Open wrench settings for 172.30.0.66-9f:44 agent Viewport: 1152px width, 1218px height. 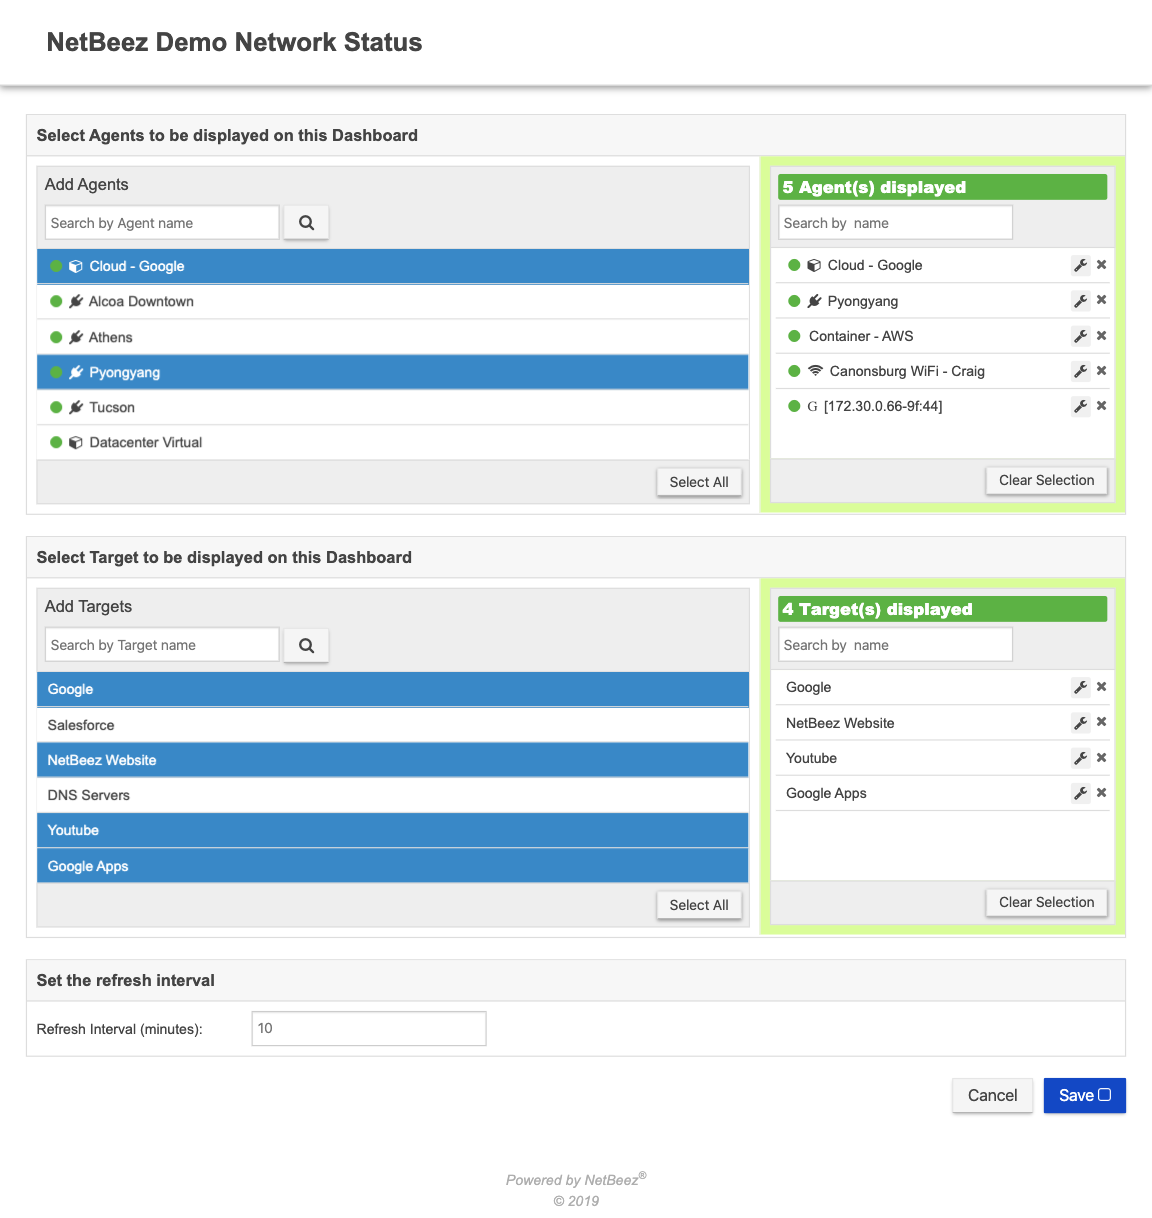(1080, 406)
